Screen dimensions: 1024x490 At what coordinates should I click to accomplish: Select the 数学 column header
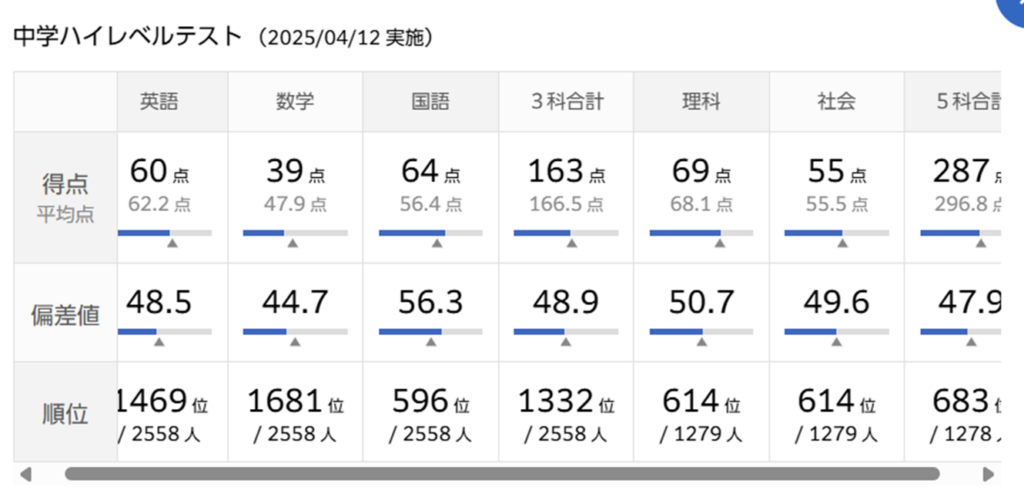295,101
